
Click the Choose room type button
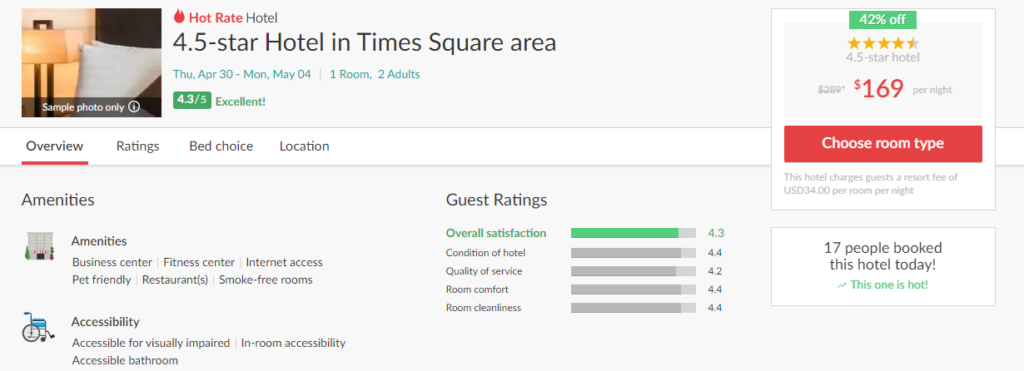coord(882,144)
